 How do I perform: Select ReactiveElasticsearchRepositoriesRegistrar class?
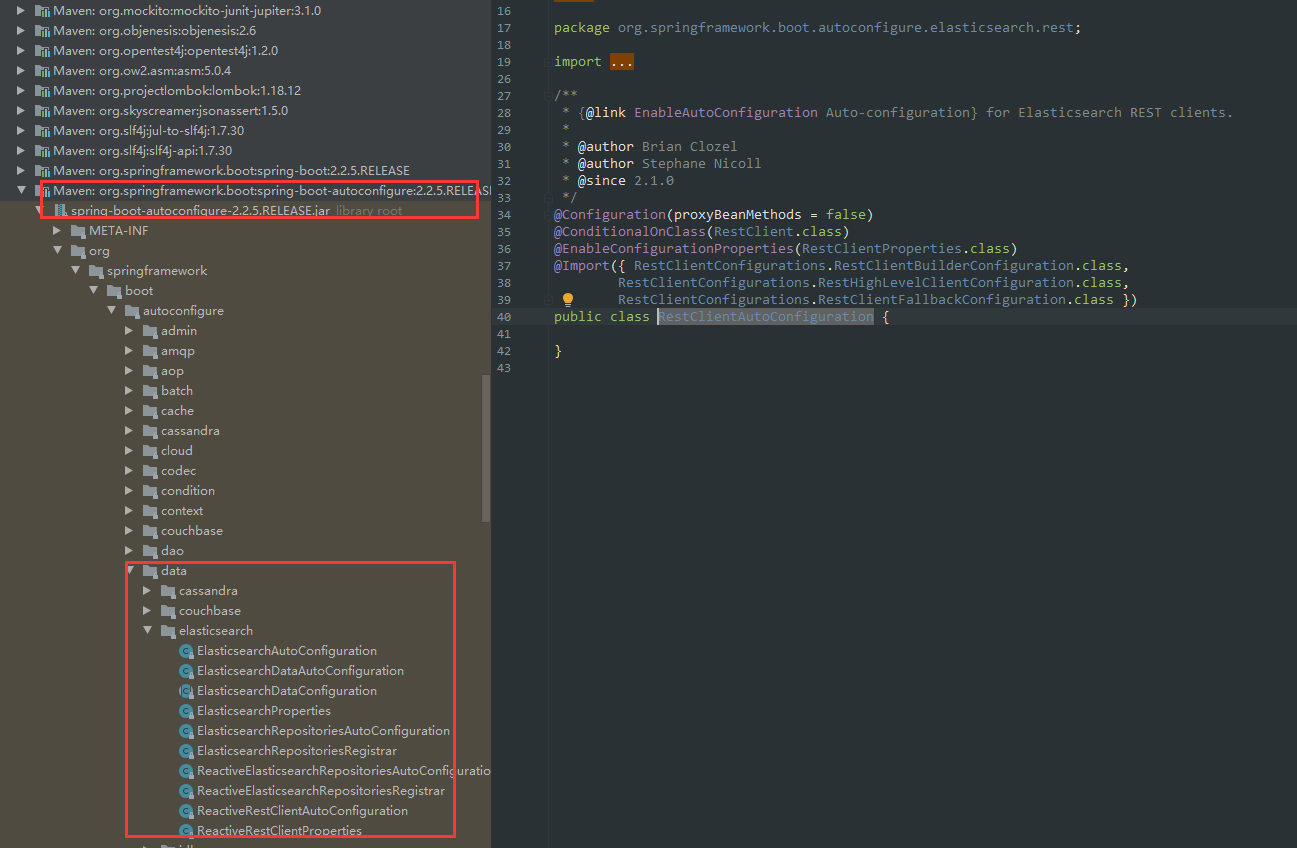coord(320,791)
